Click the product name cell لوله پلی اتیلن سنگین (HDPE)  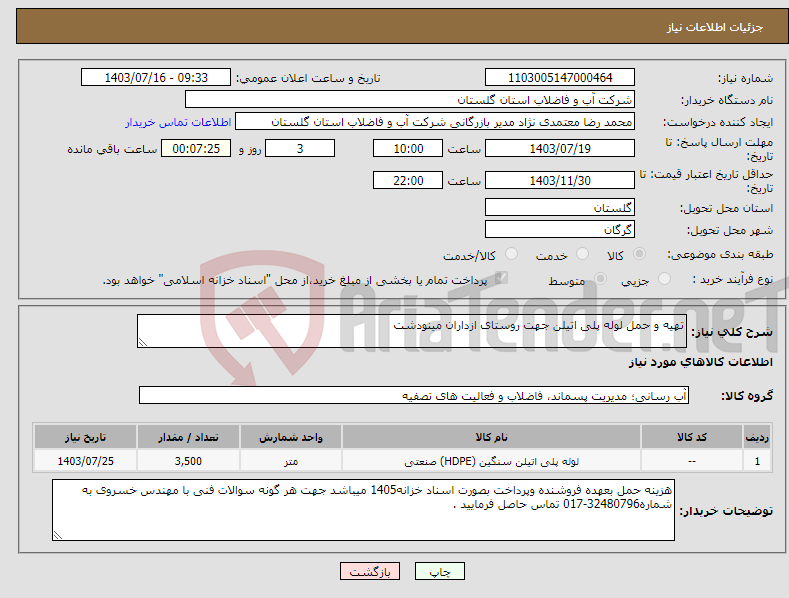click(491, 461)
